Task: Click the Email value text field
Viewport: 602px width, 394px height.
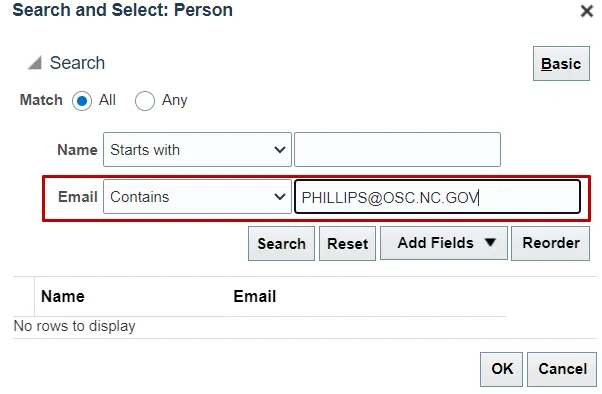Action: [x=437, y=197]
